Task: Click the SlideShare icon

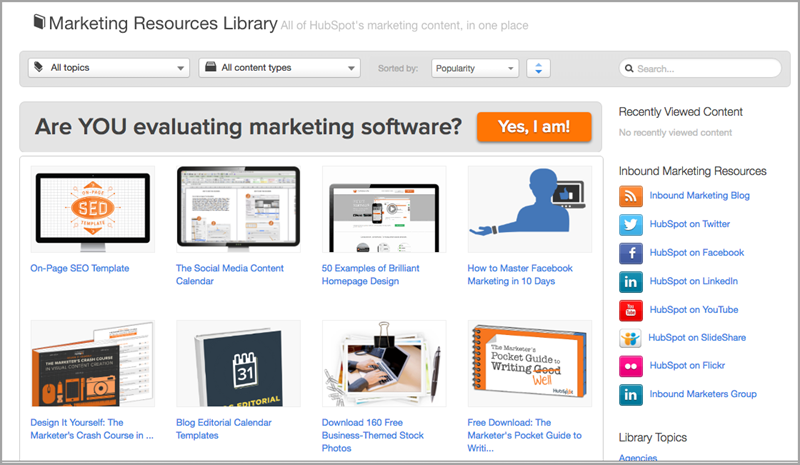Action: (x=630, y=338)
